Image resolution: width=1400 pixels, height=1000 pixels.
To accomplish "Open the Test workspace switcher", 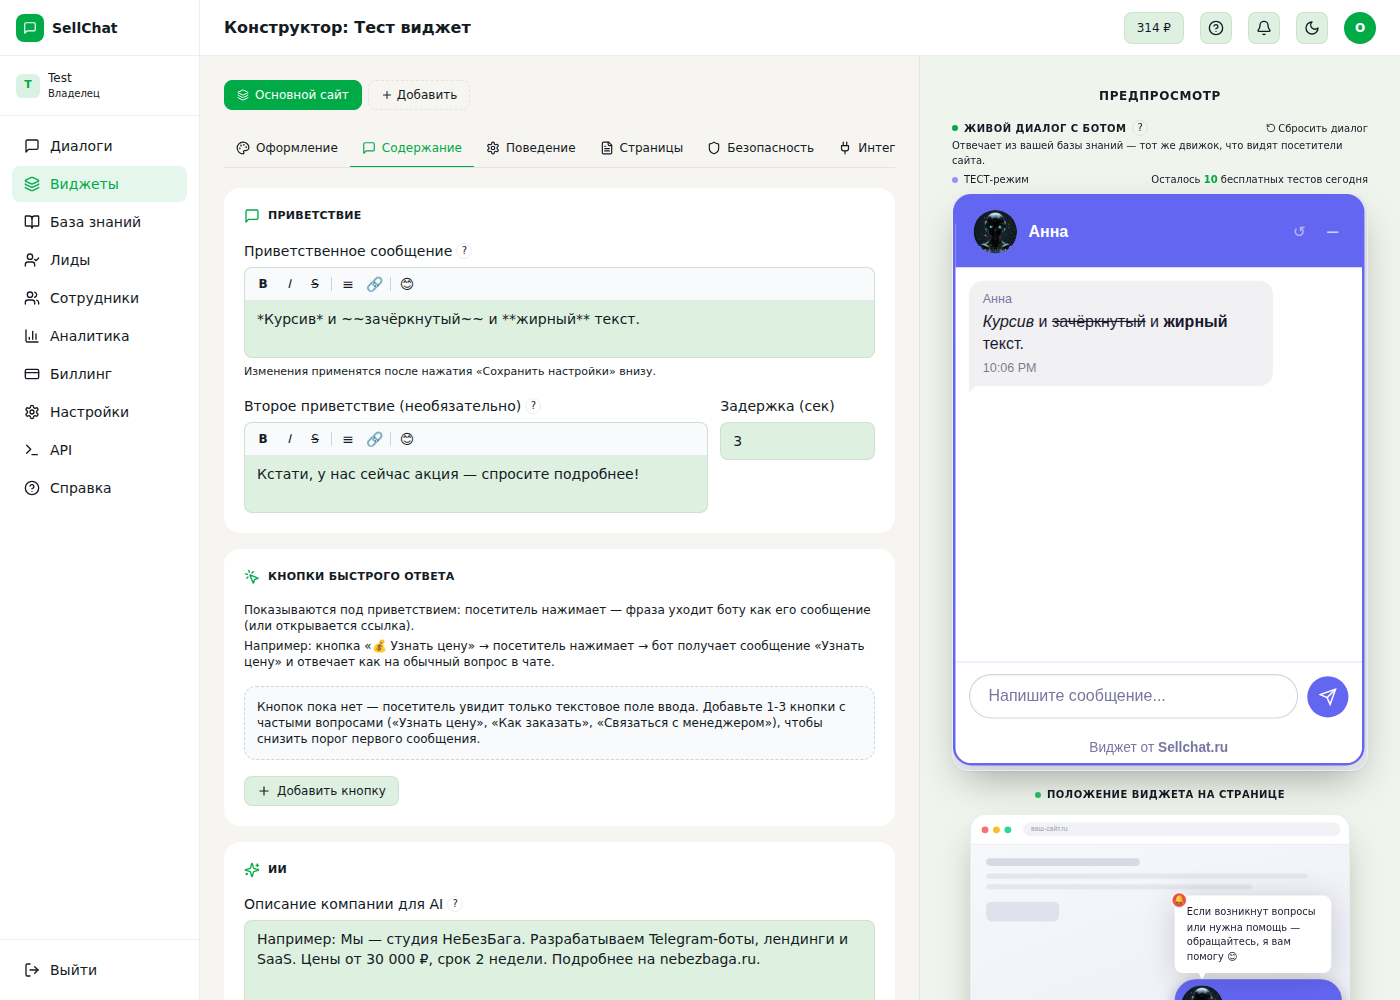I will (x=99, y=85).
